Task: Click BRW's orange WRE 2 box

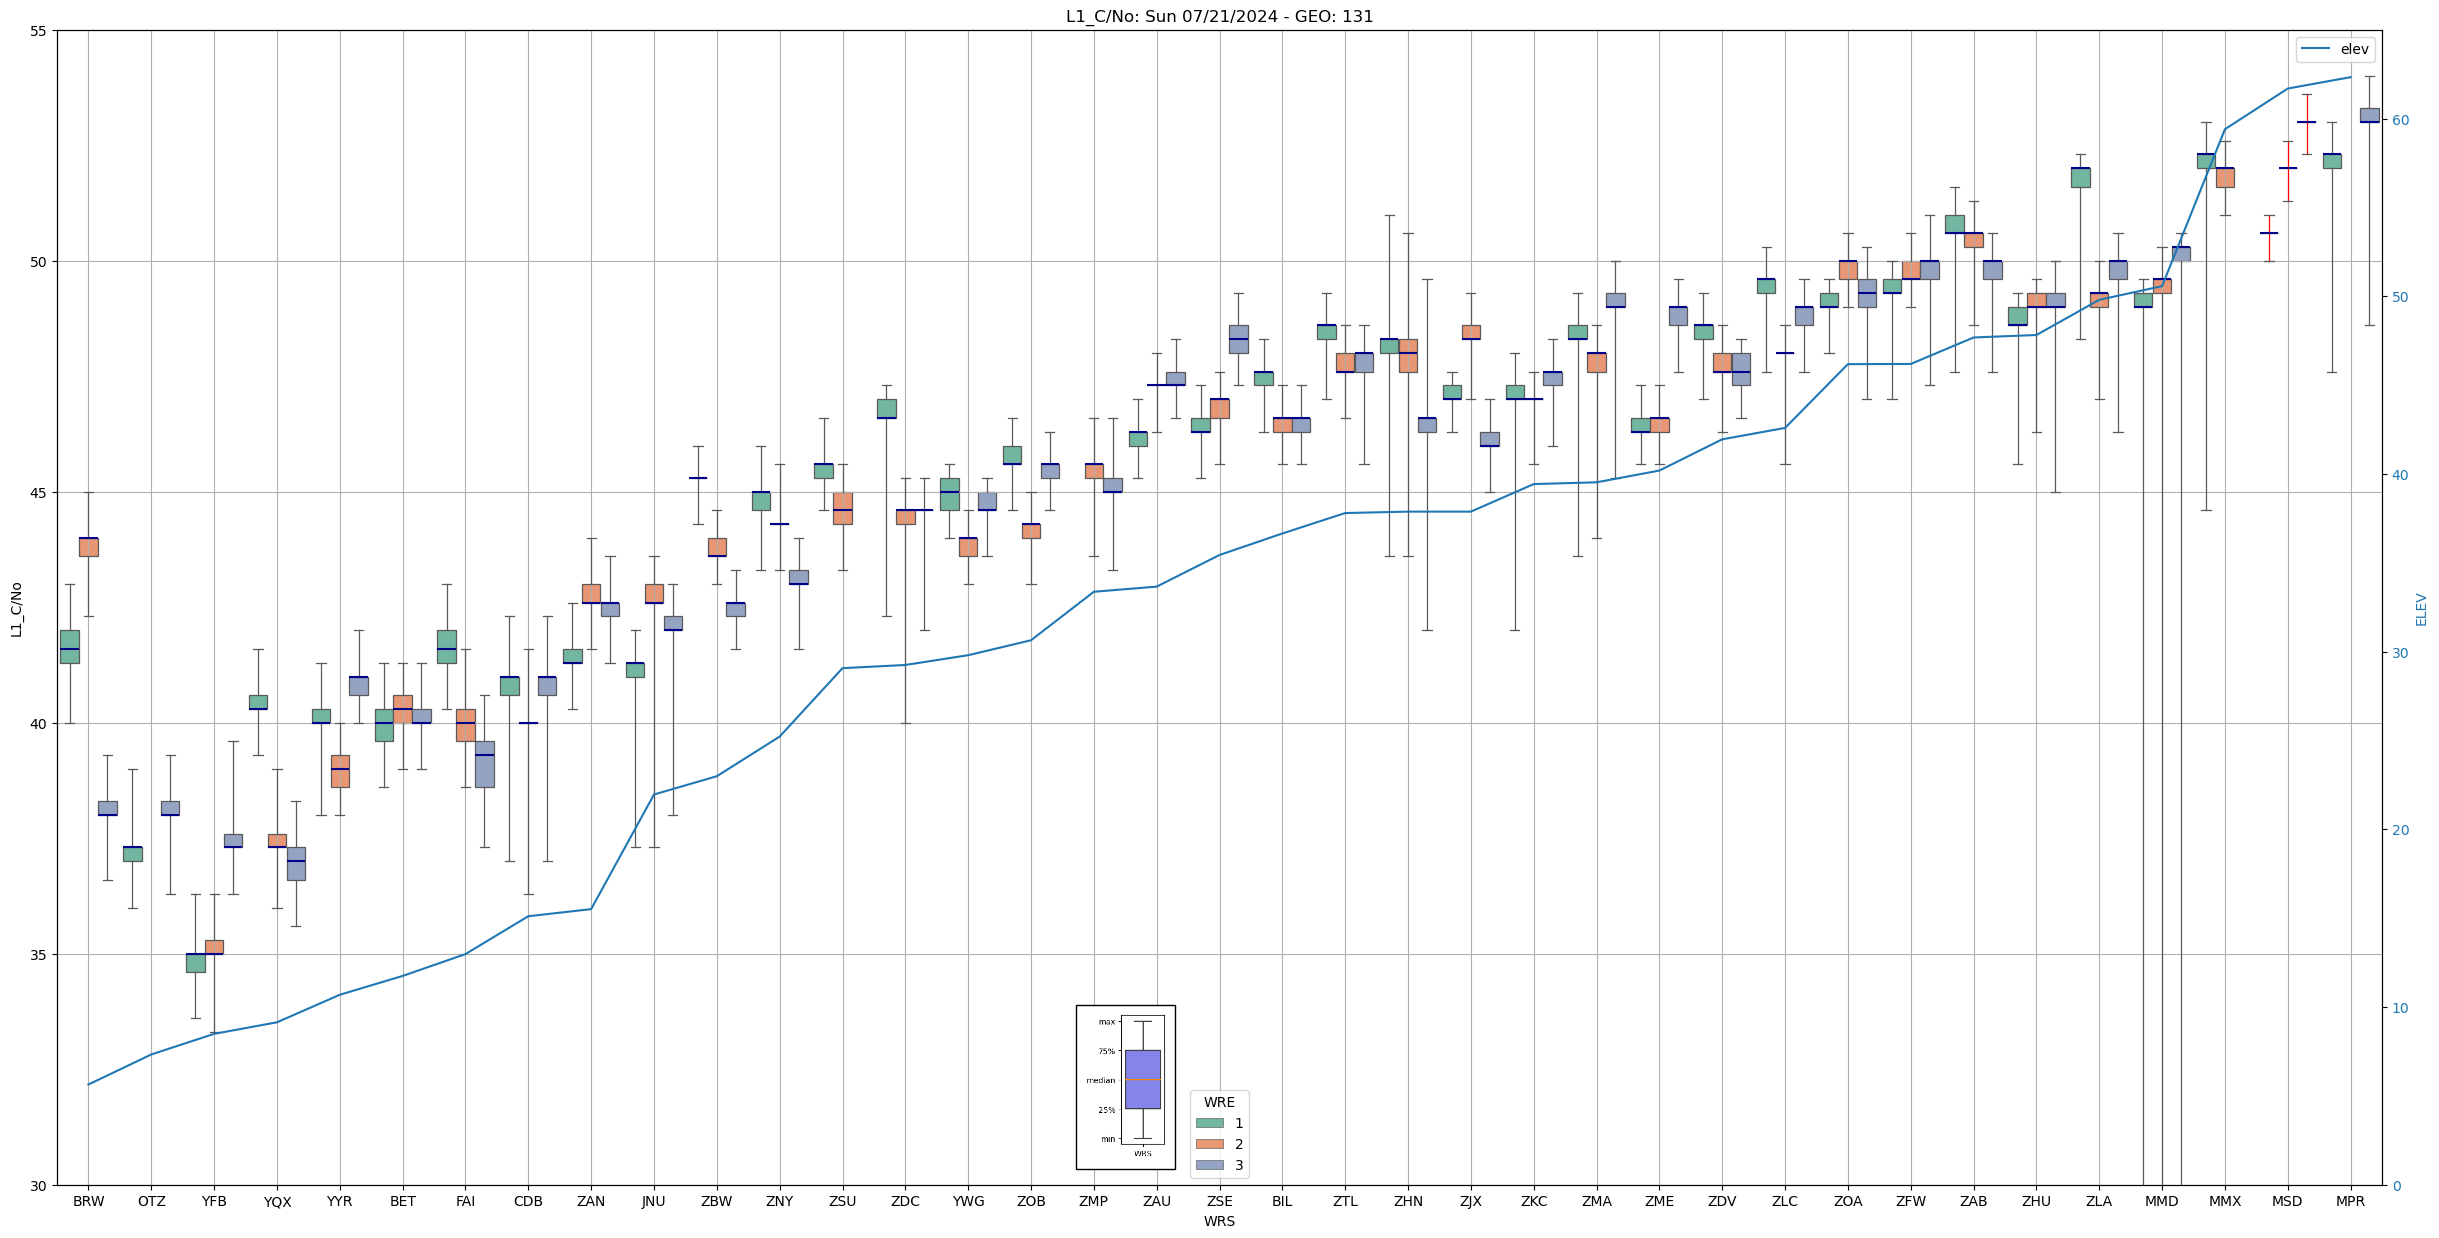Action: click(x=88, y=547)
